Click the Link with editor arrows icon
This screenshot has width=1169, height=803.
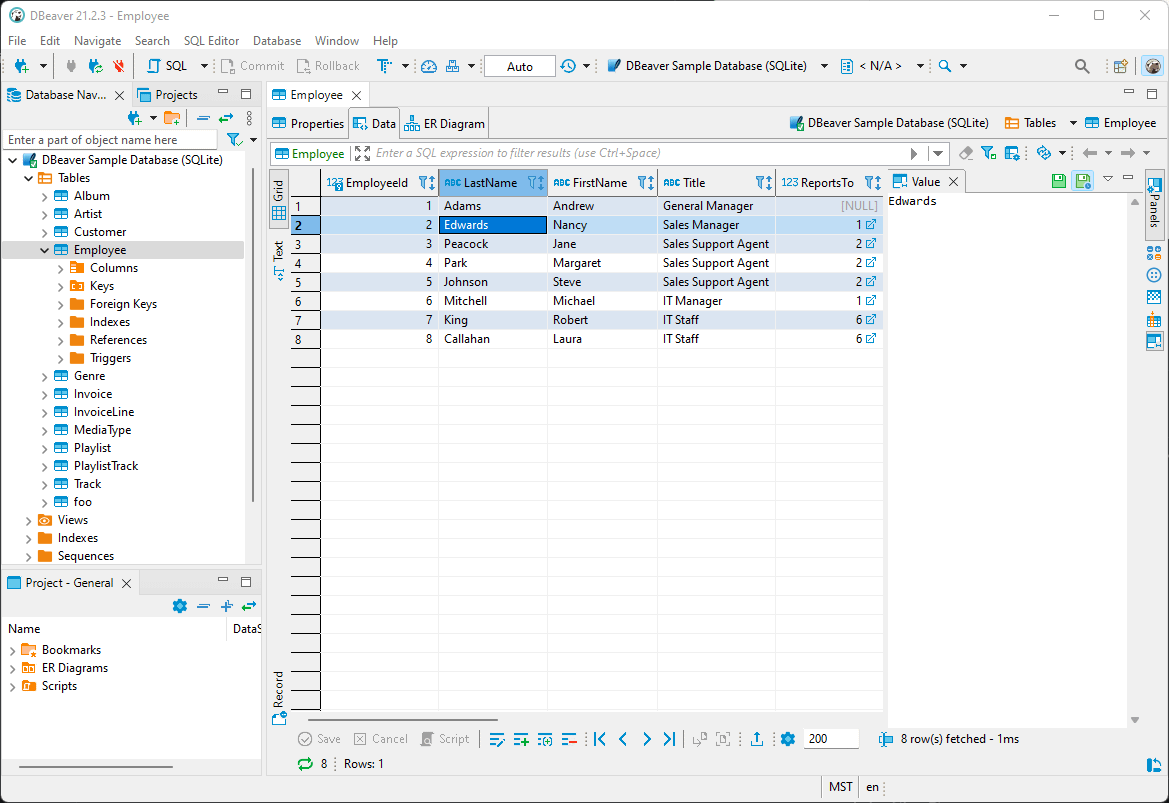coord(226,118)
